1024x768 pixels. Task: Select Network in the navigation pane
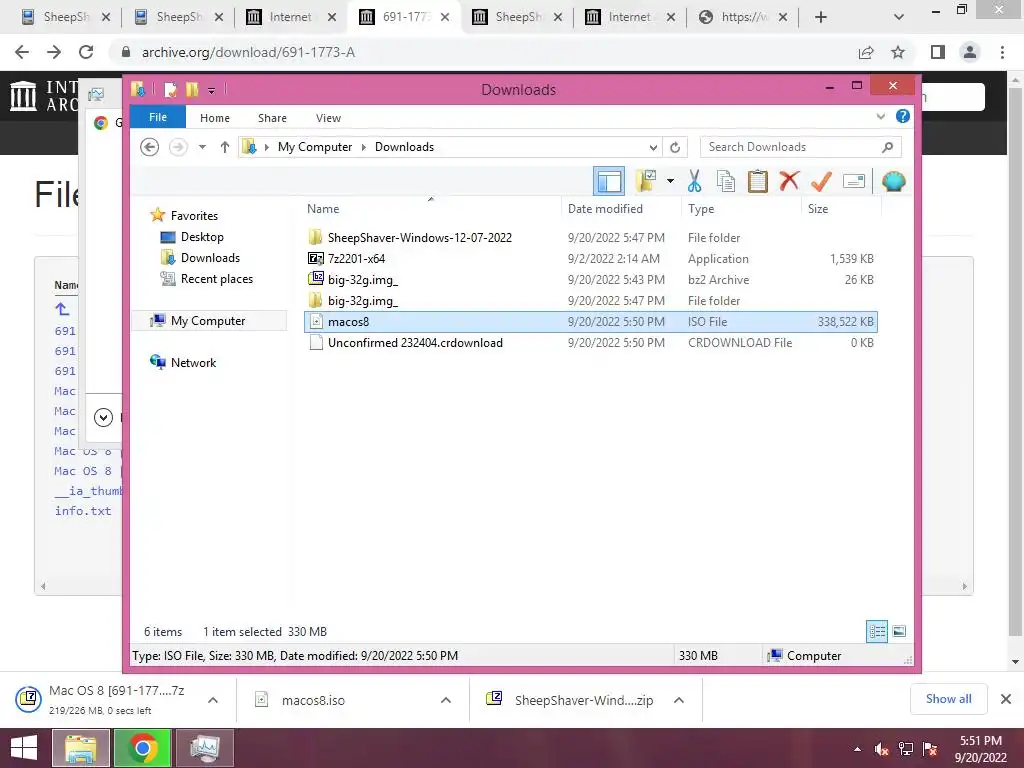[x=193, y=362]
